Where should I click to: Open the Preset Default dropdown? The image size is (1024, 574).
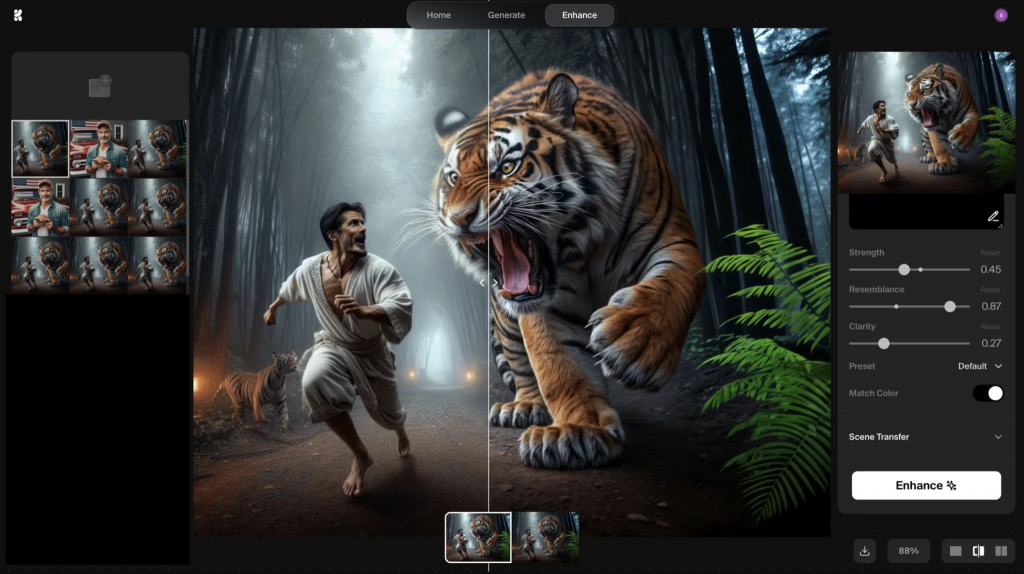pos(980,366)
